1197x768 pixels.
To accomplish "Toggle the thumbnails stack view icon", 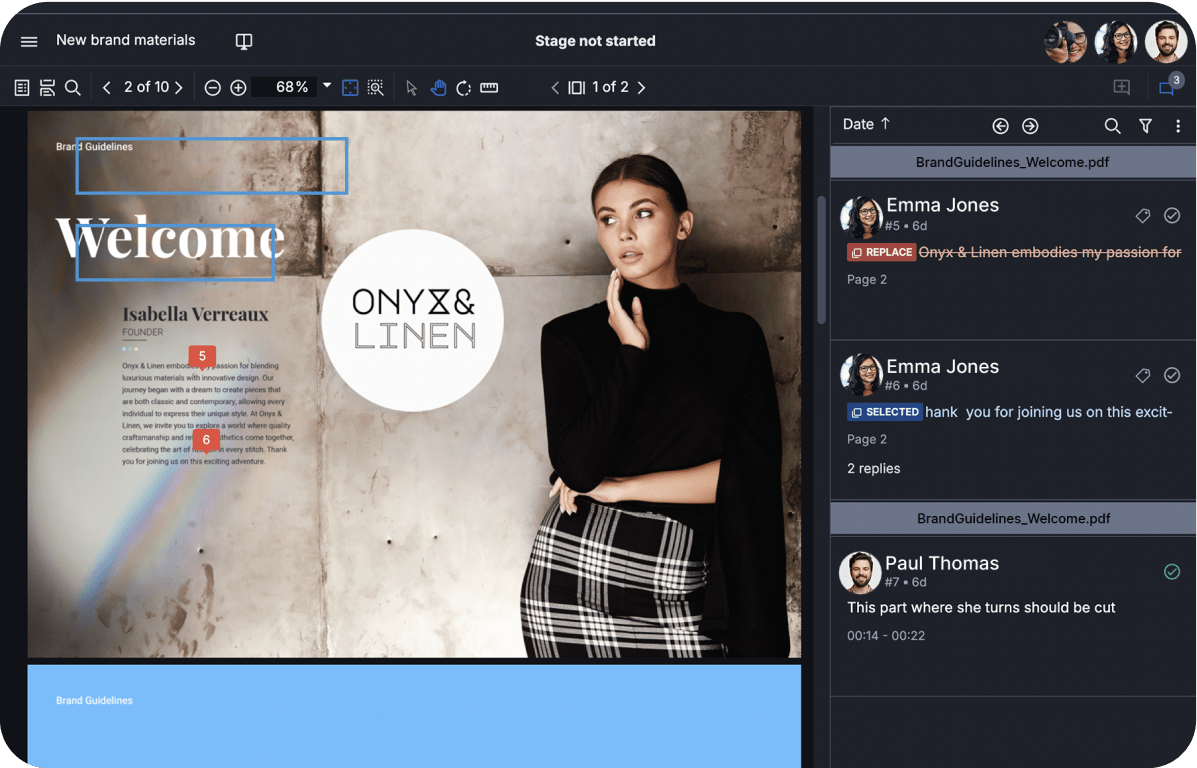I will [47, 88].
